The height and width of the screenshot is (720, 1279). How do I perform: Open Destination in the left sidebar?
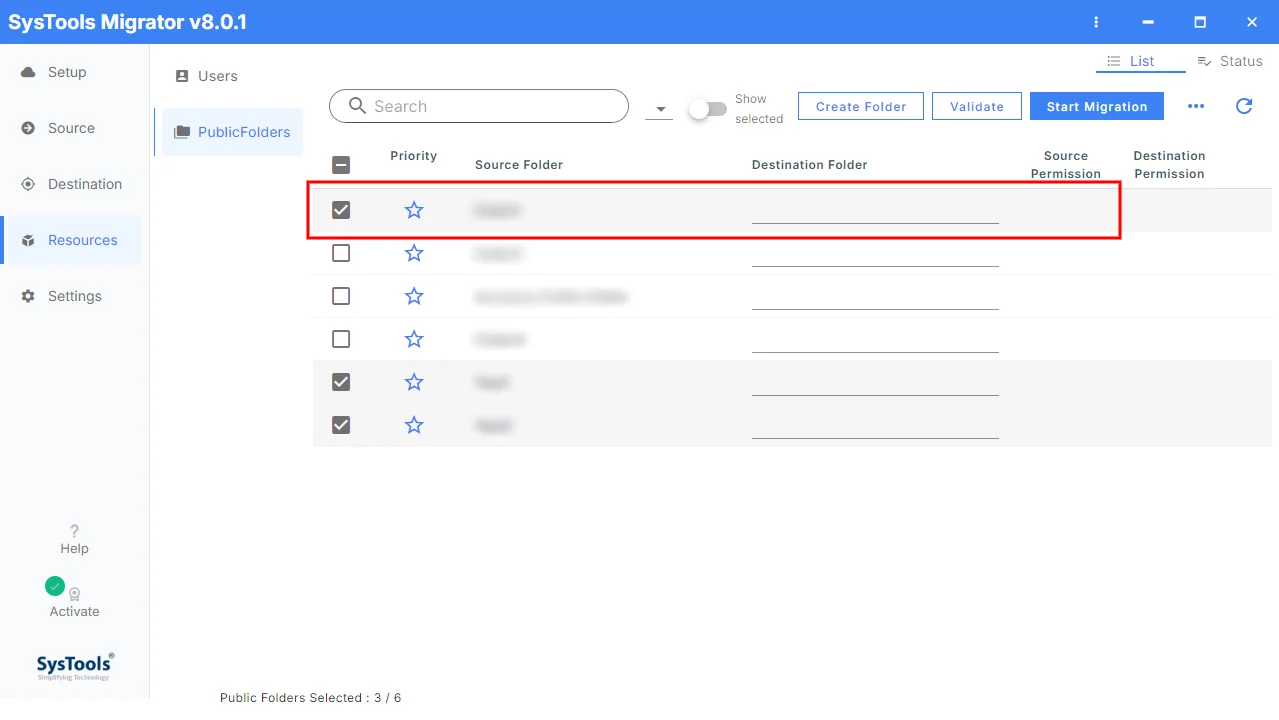(x=85, y=184)
